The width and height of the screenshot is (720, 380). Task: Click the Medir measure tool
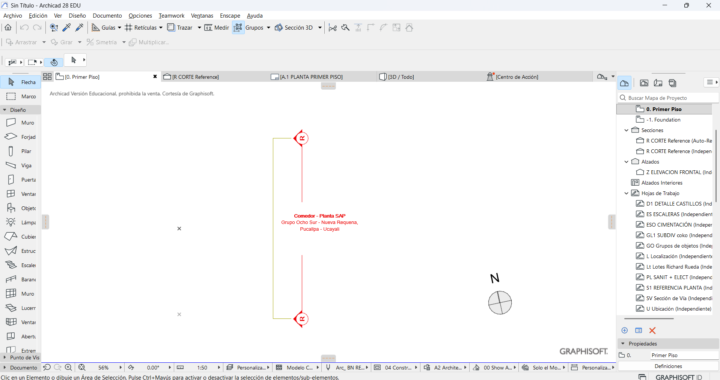tap(216, 28)
